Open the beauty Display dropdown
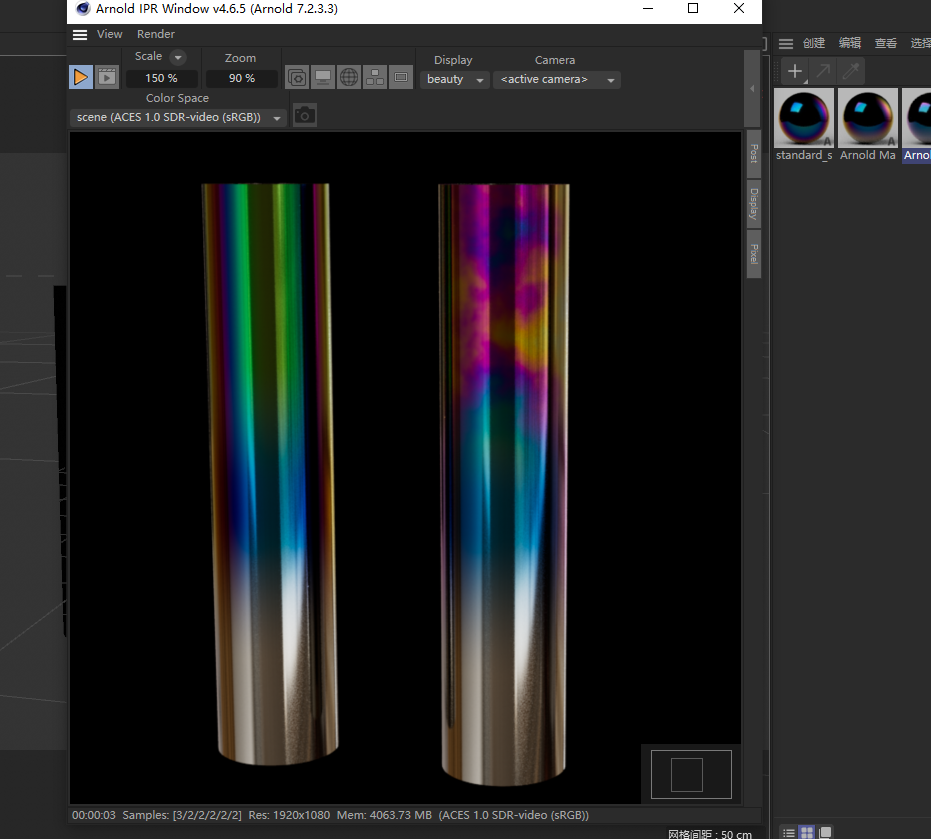The width and height of the screenshot is (931, 839). [x=455, y=79]
